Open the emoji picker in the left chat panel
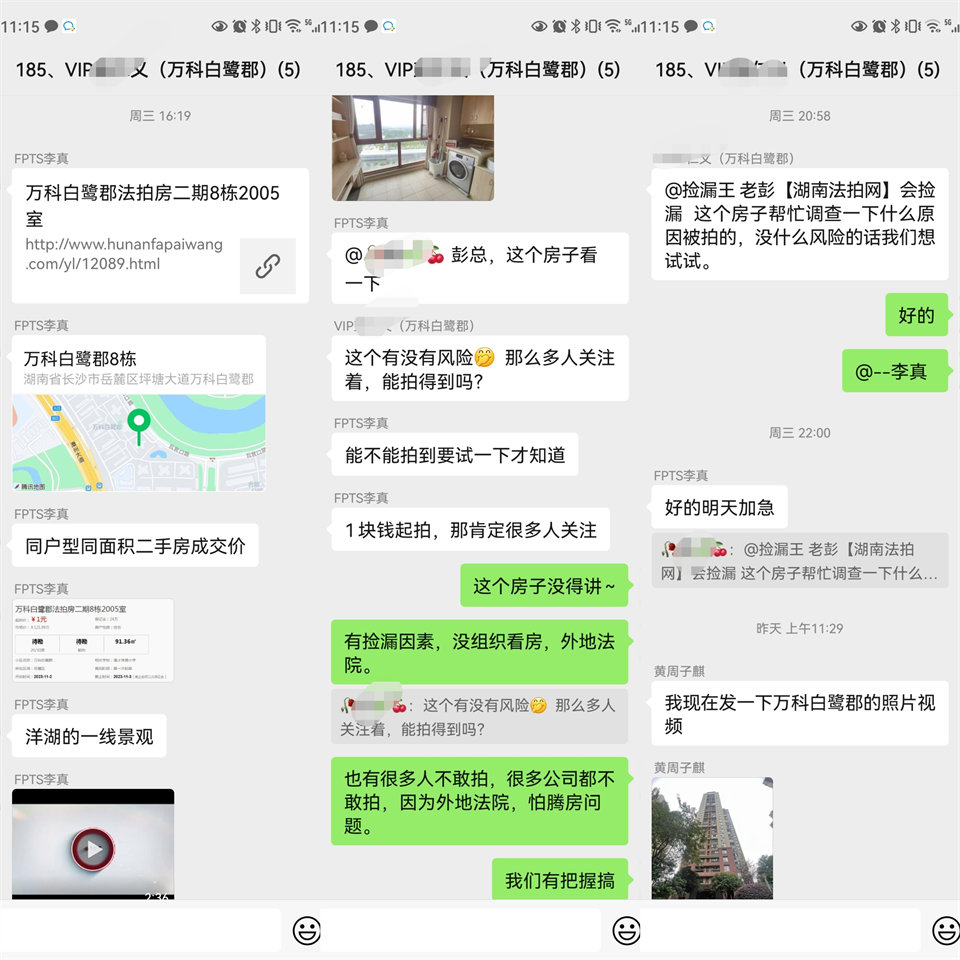Image resolution: width=960 pixels, height=960 pixels. [x=306, y=931]
